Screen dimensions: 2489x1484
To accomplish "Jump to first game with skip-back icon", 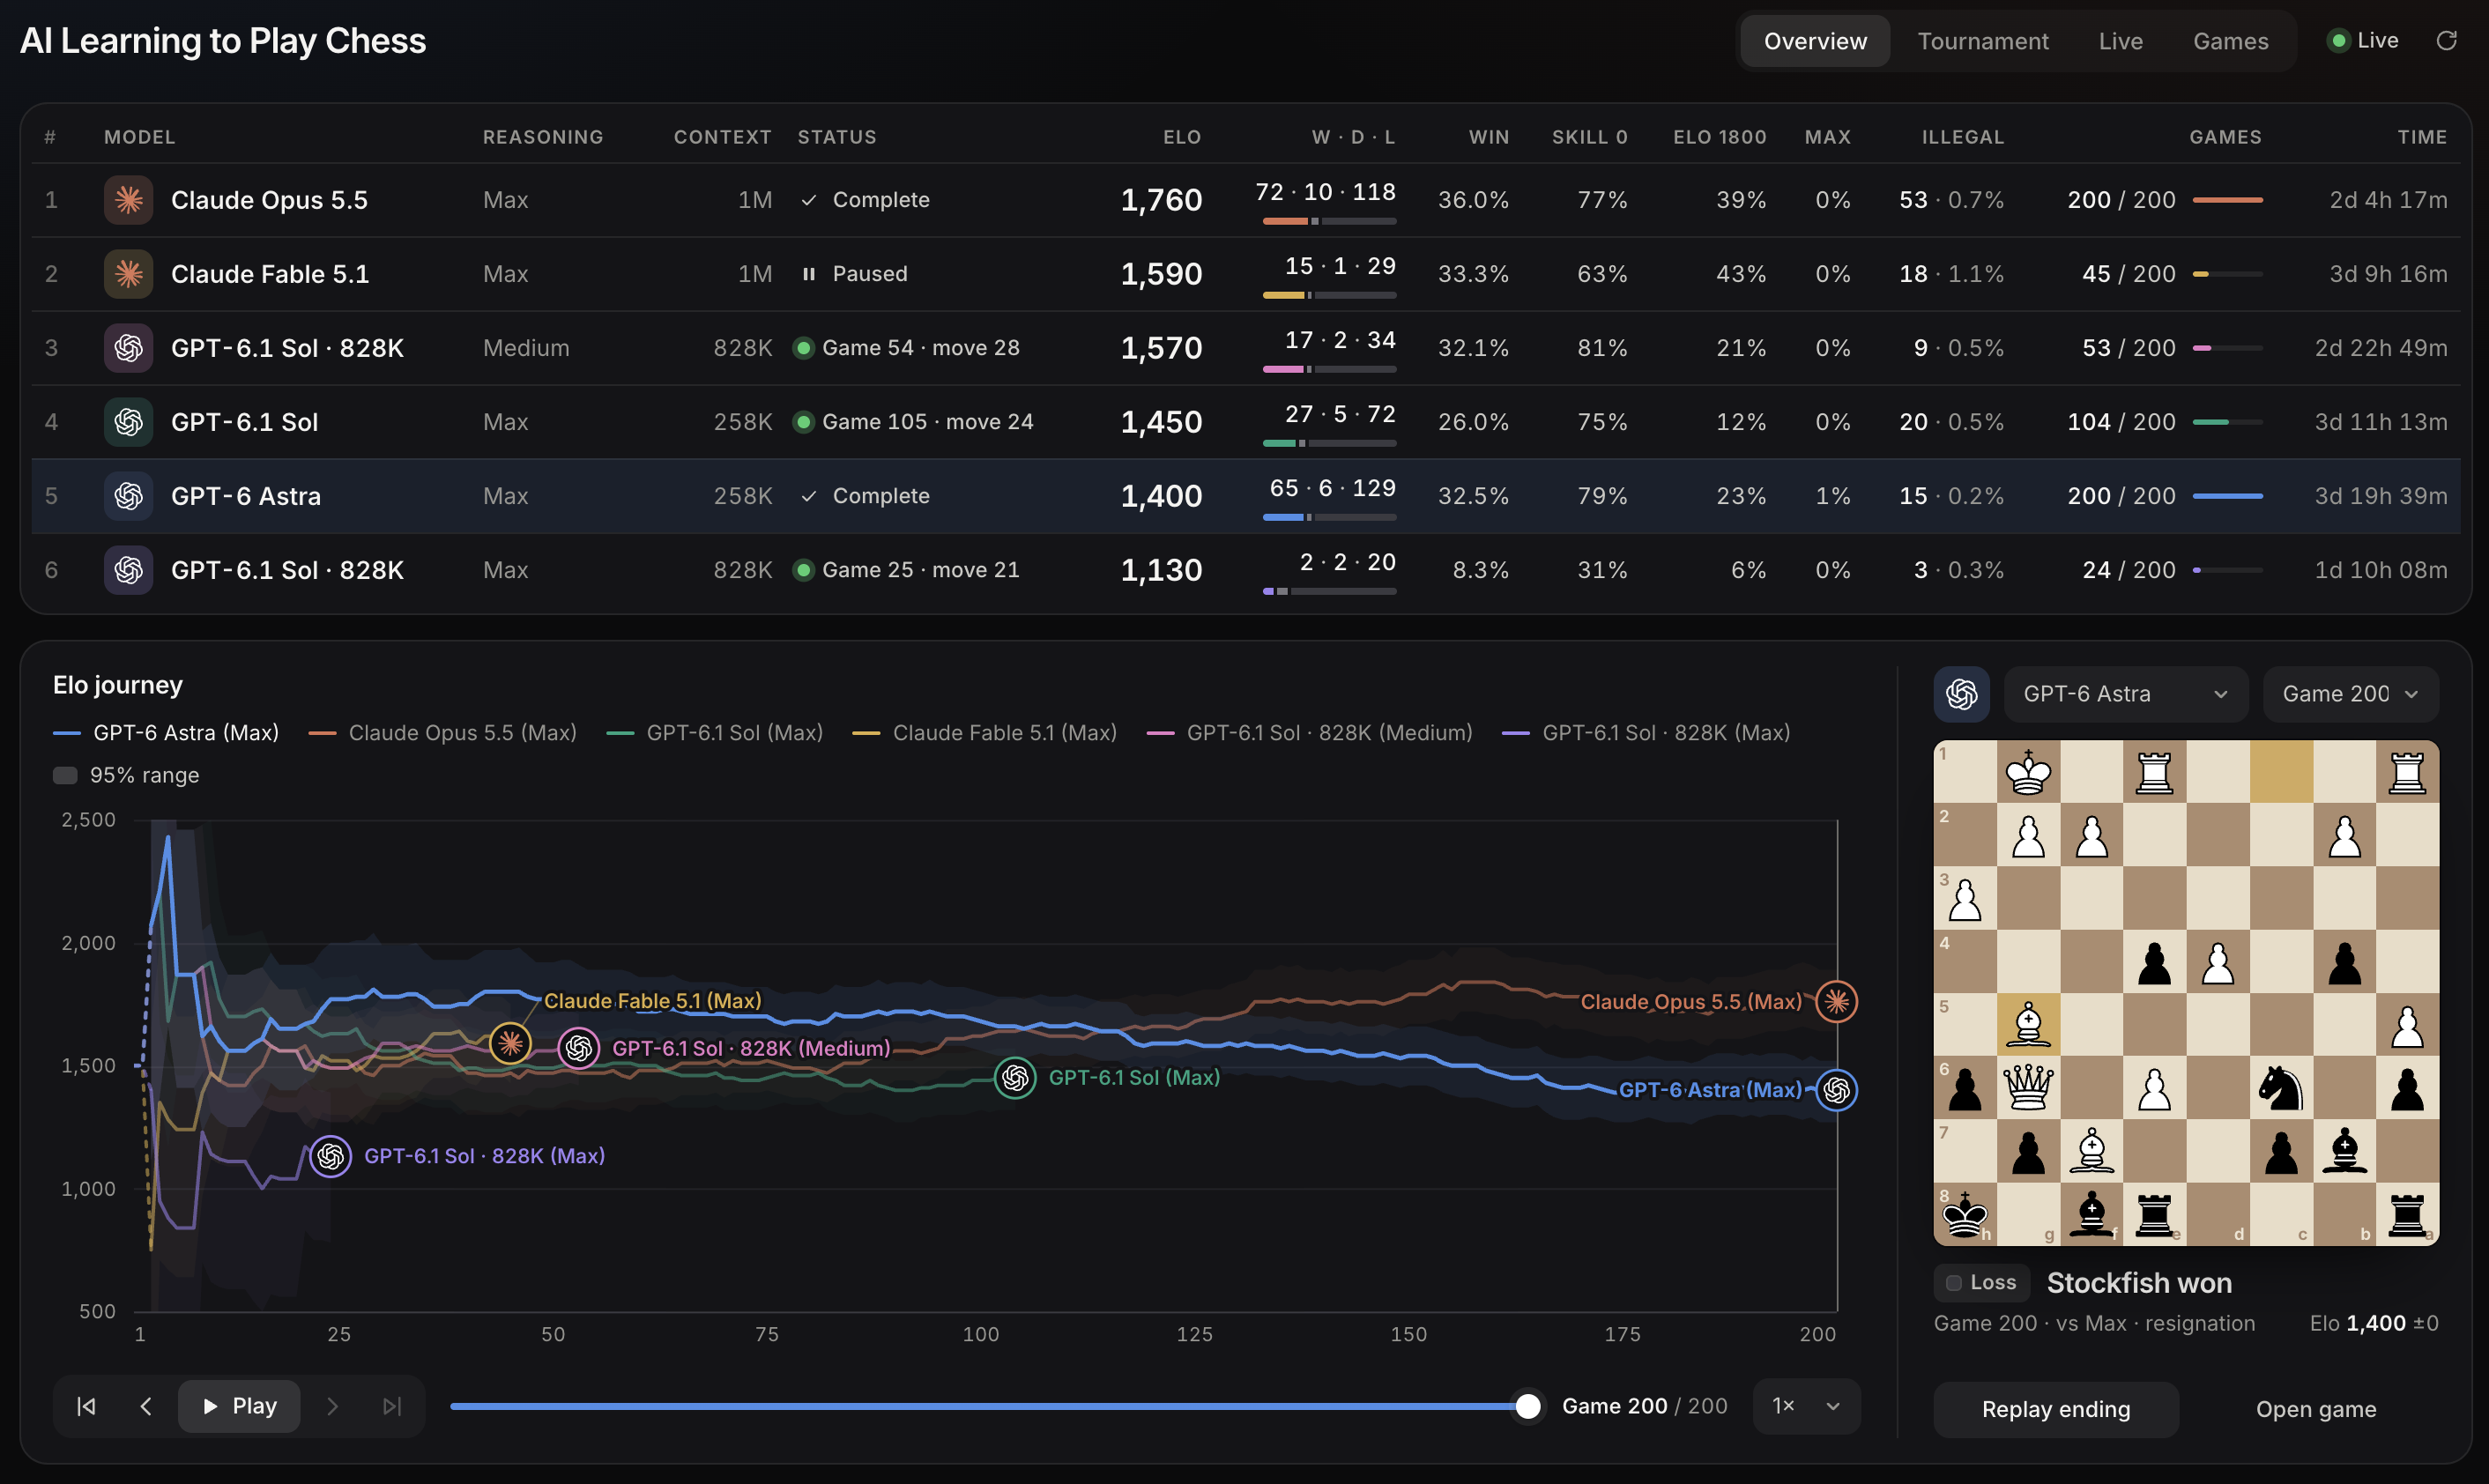I will (x=87, y=1406).
